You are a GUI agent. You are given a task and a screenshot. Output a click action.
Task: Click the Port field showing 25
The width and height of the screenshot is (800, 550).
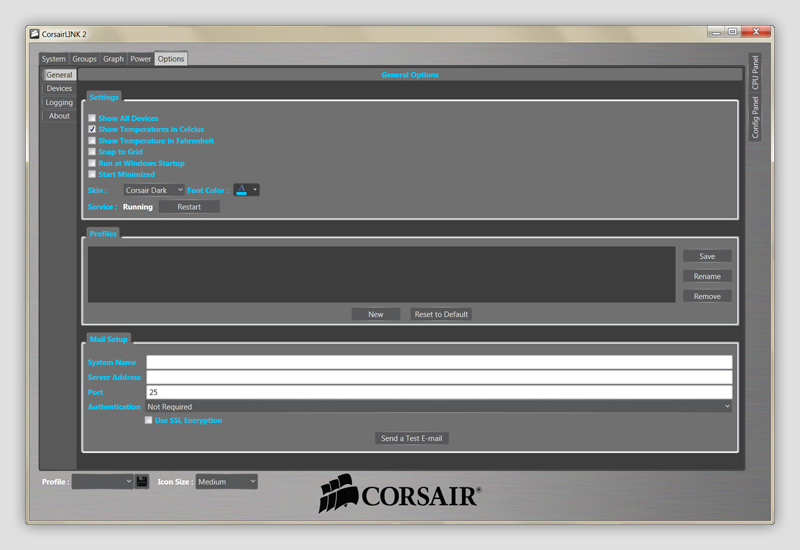click(x=439, y=392)
